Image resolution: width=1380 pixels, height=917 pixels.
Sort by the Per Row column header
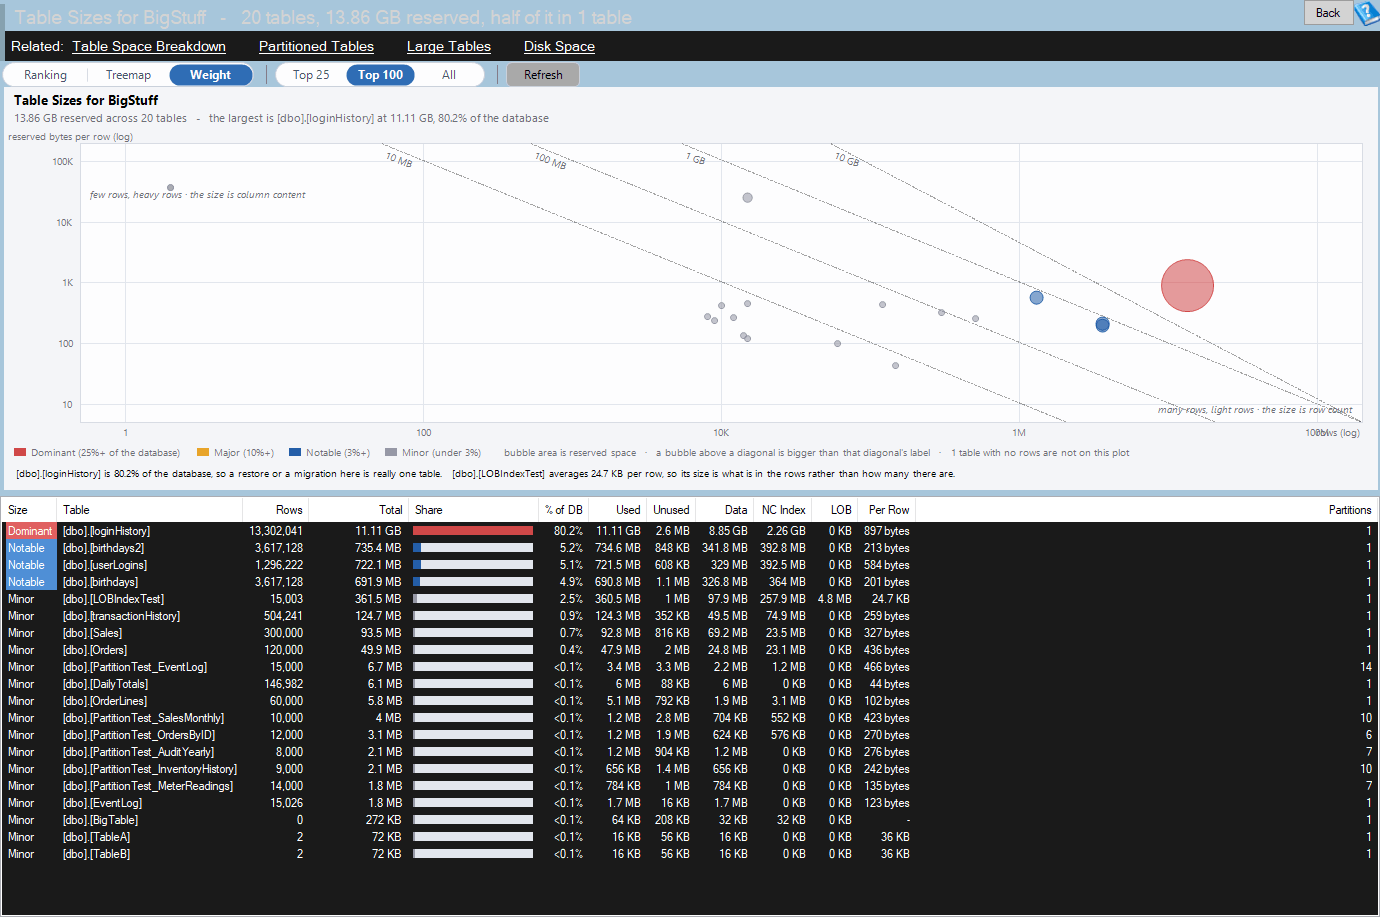[x=889, y=510]
